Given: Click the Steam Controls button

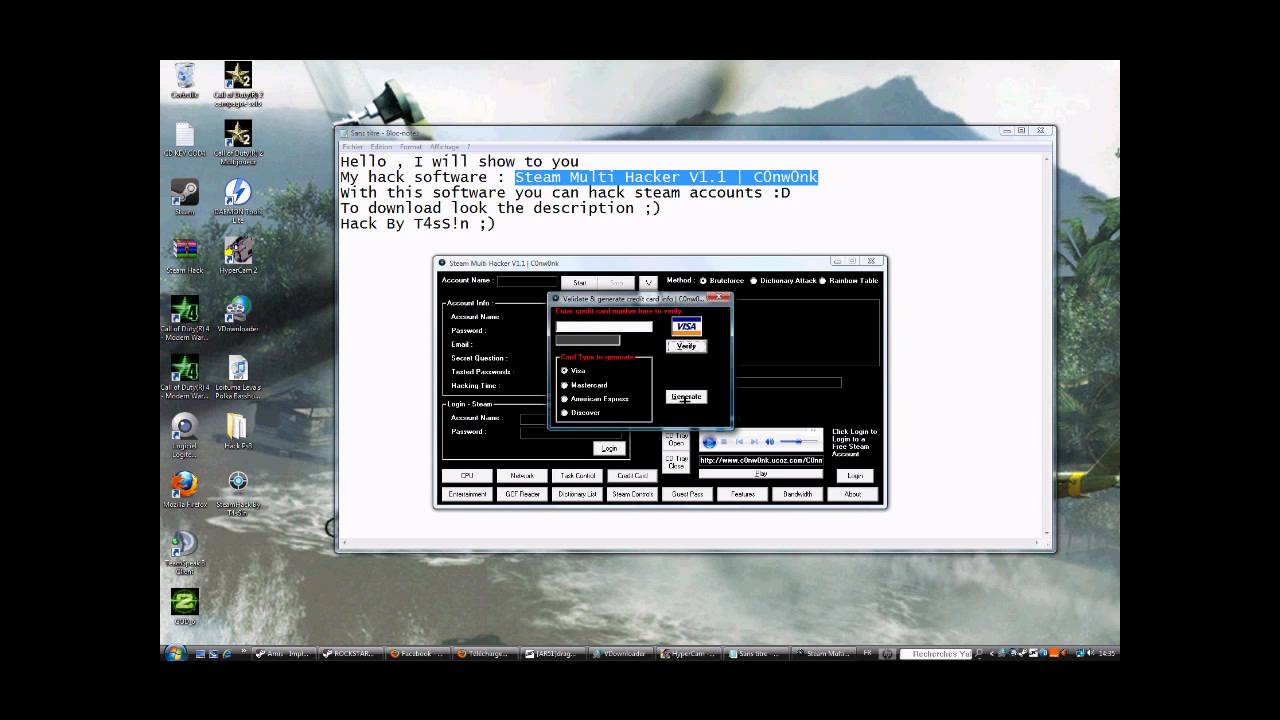Looking at the screenshot, I should pyautogui.click(x=632, y=494).
